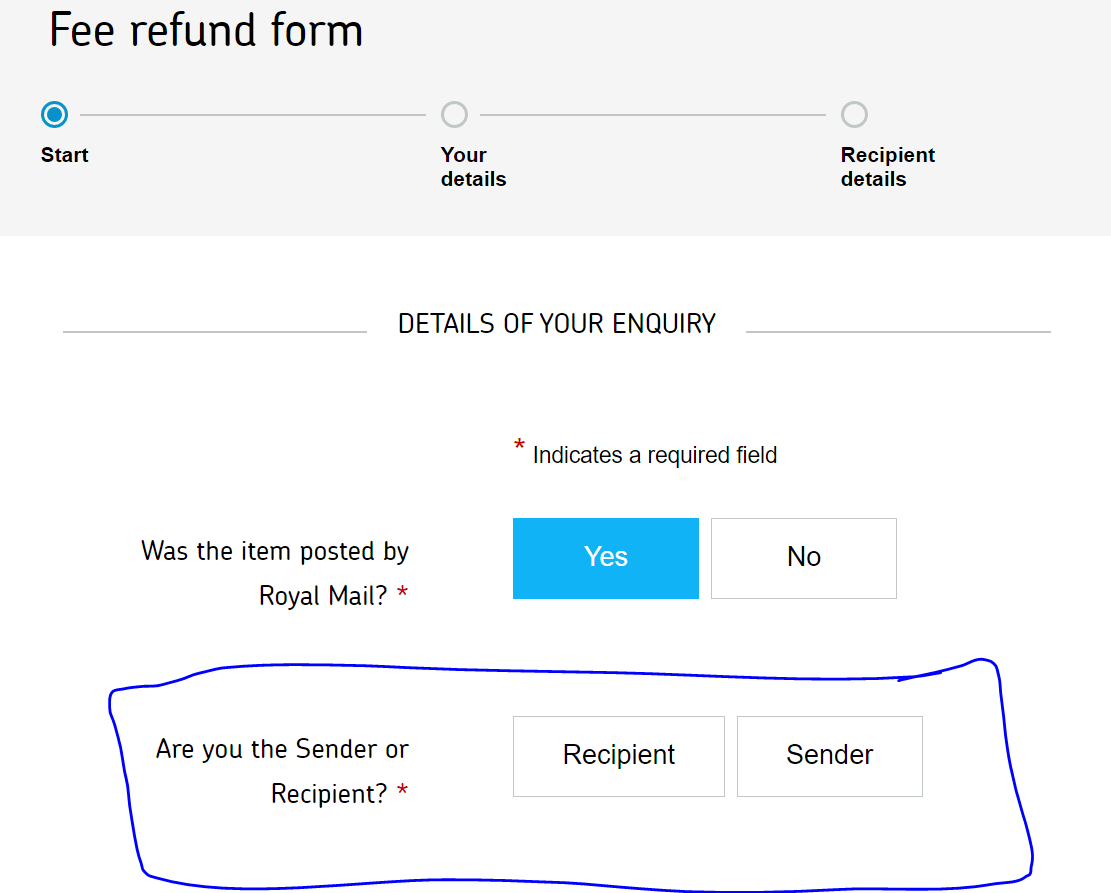Click the DETAILS OF YOUR ENQUIRY heading
The width and height of the screenshot is (1111, 893).
click(557, 324)
